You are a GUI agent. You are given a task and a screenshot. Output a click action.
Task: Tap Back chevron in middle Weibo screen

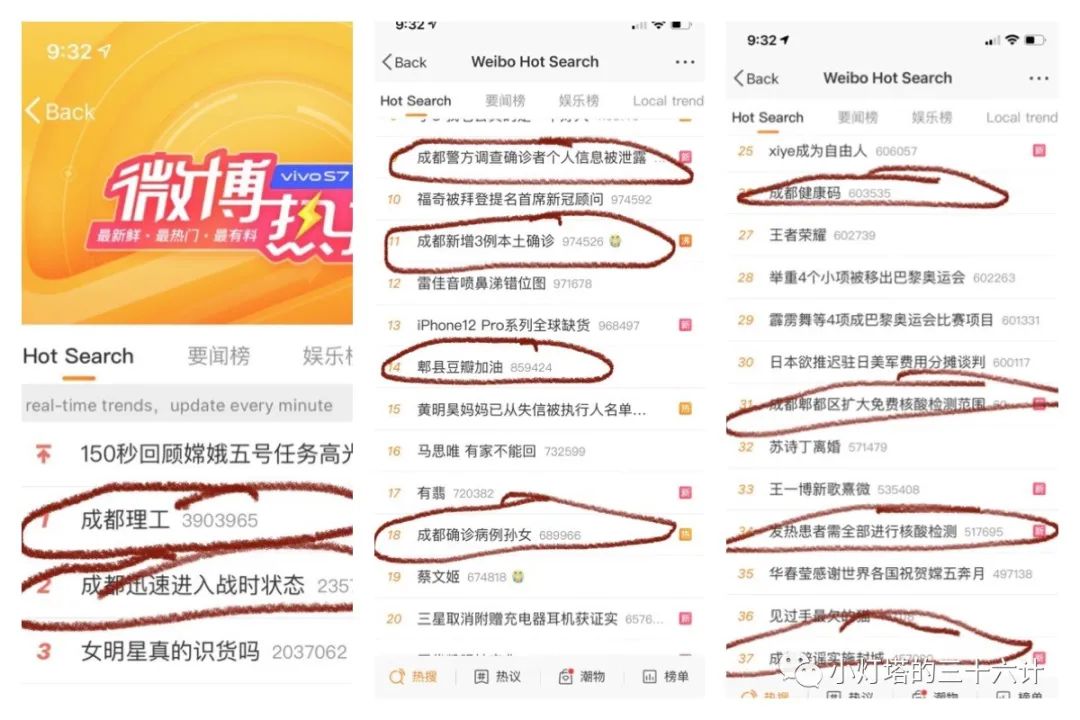(387, 62)
